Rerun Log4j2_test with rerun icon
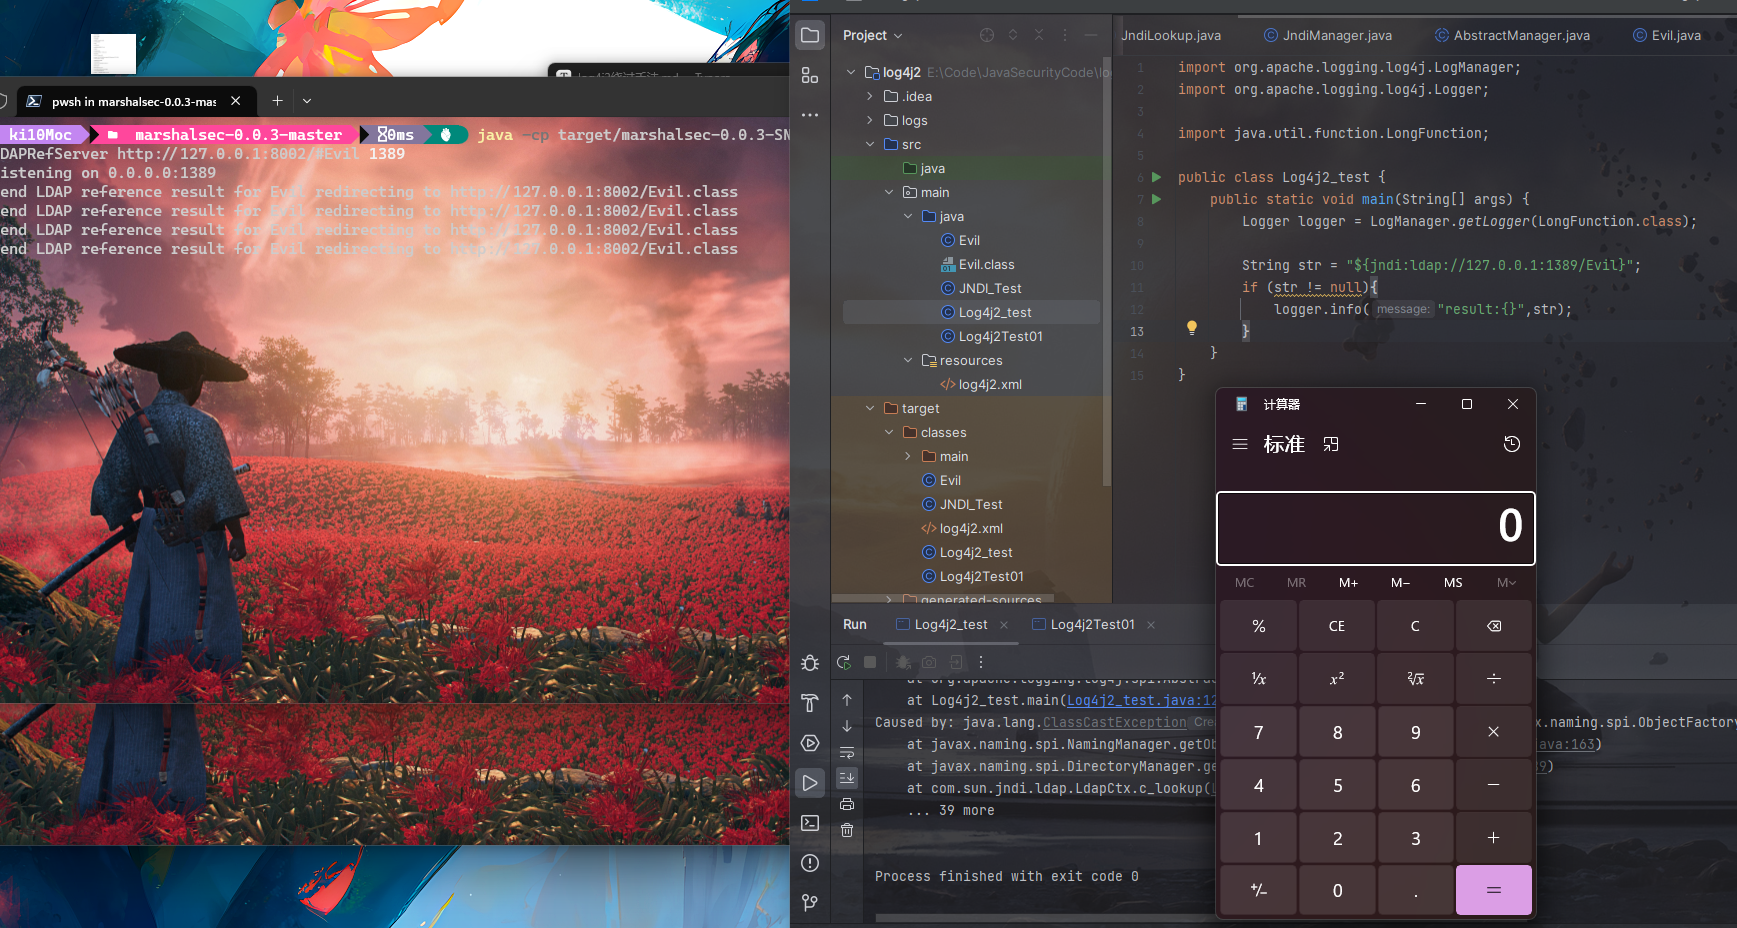The width and height of the screenshot is (1737, 928). pyautogui.click(x=844, y=662)
